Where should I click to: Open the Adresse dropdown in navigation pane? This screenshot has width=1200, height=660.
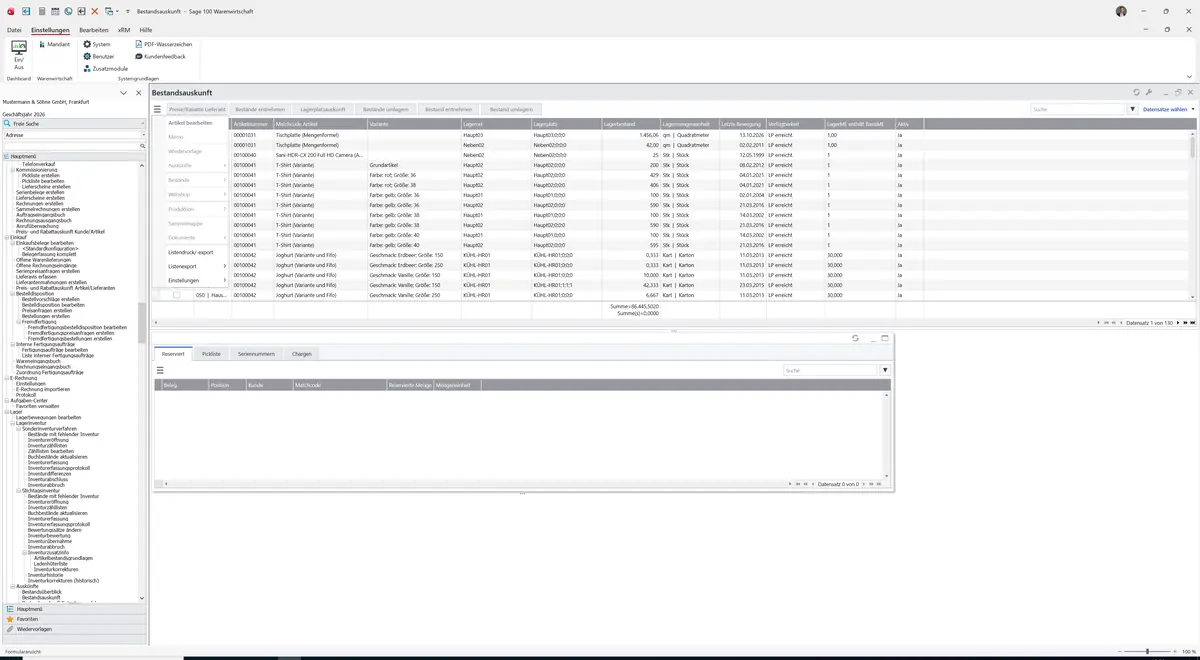tap(143, 134)
